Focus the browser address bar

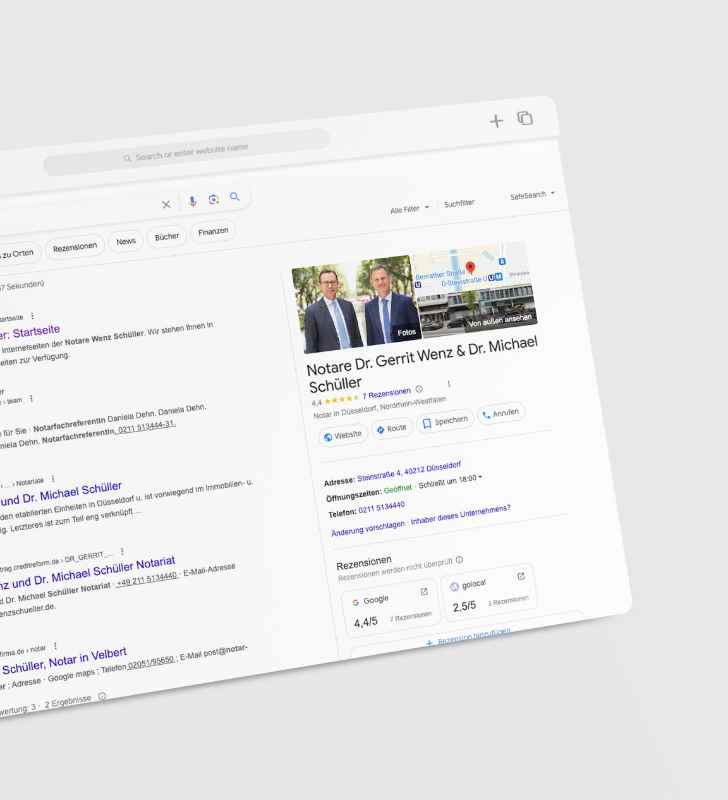pos(187,152)
